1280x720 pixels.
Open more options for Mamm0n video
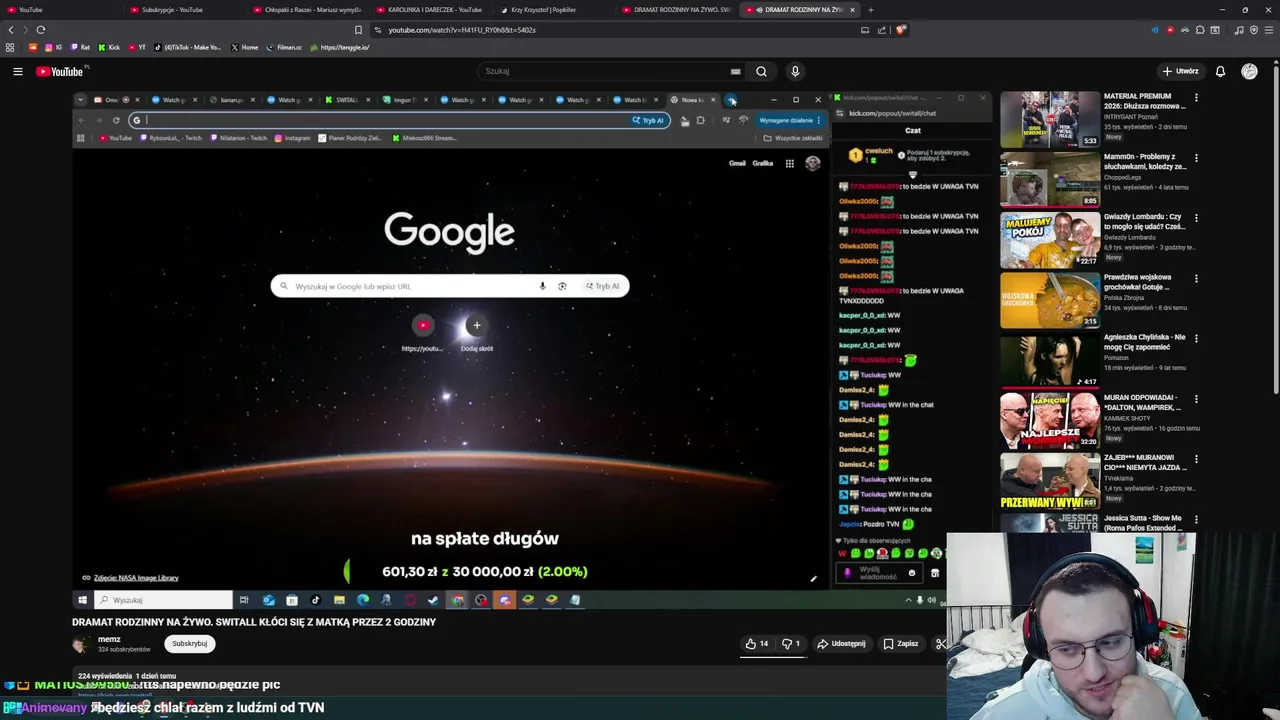pos(1196,158)
